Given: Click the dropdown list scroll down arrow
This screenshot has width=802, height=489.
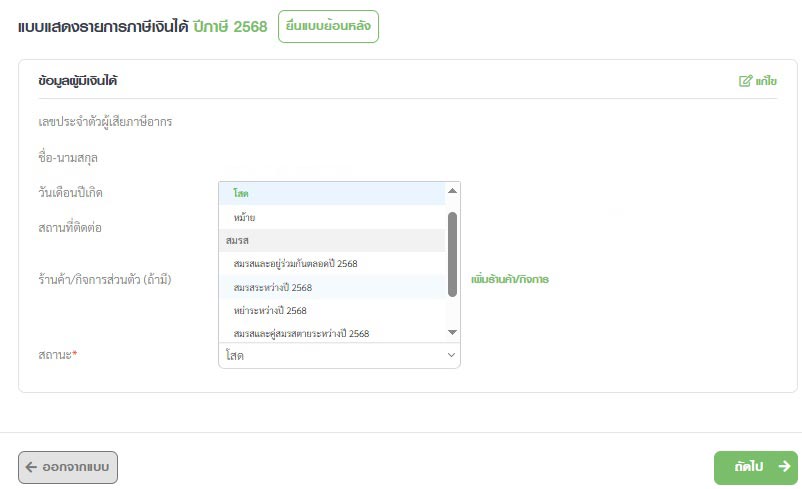Looking at the screenshot, I should coord(452,332).
